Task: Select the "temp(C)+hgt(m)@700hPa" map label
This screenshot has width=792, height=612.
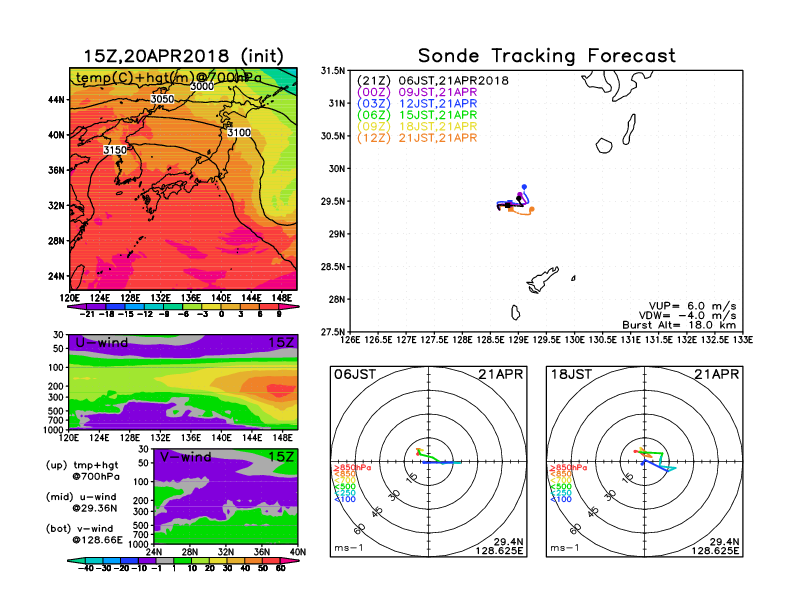Action: point(169,78)
